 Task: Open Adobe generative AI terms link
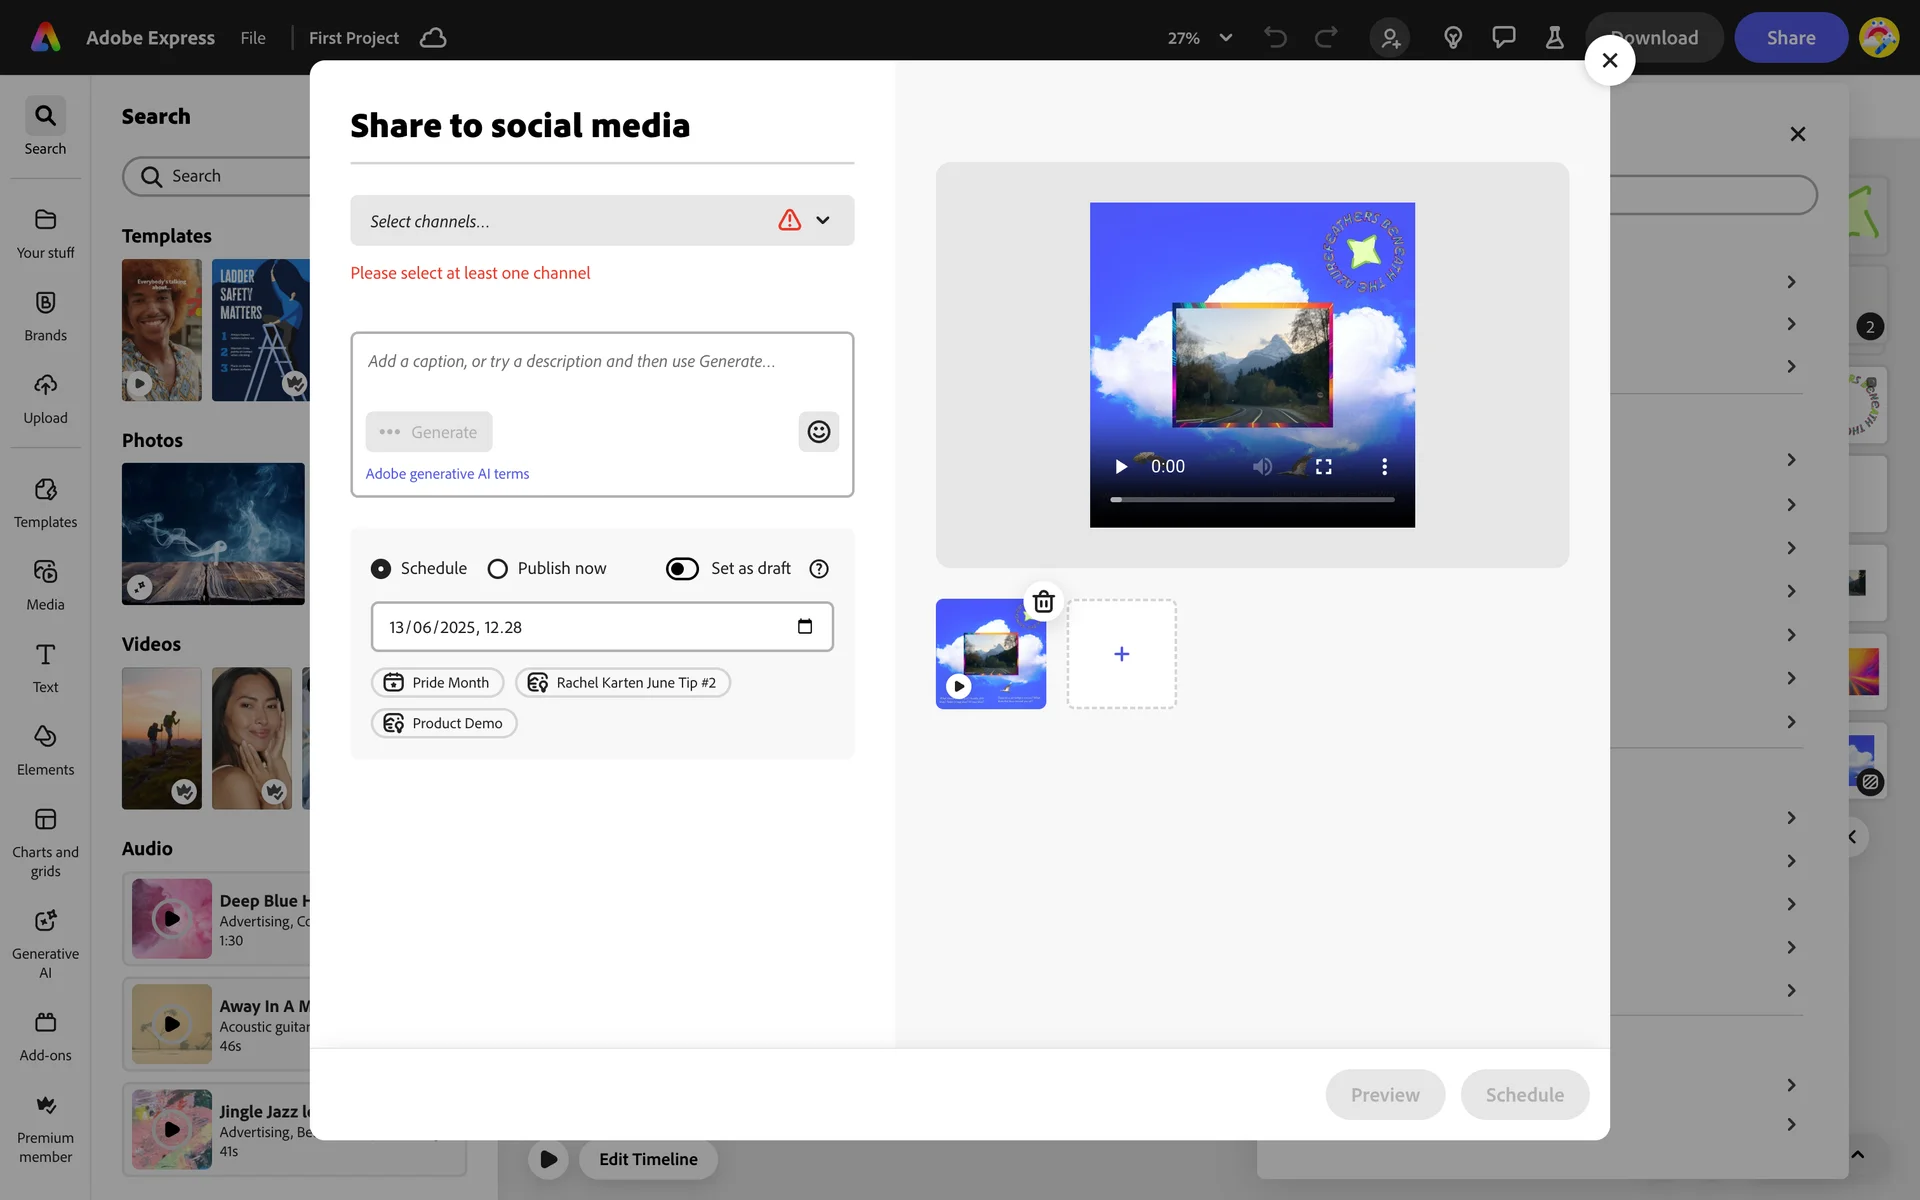447,474
